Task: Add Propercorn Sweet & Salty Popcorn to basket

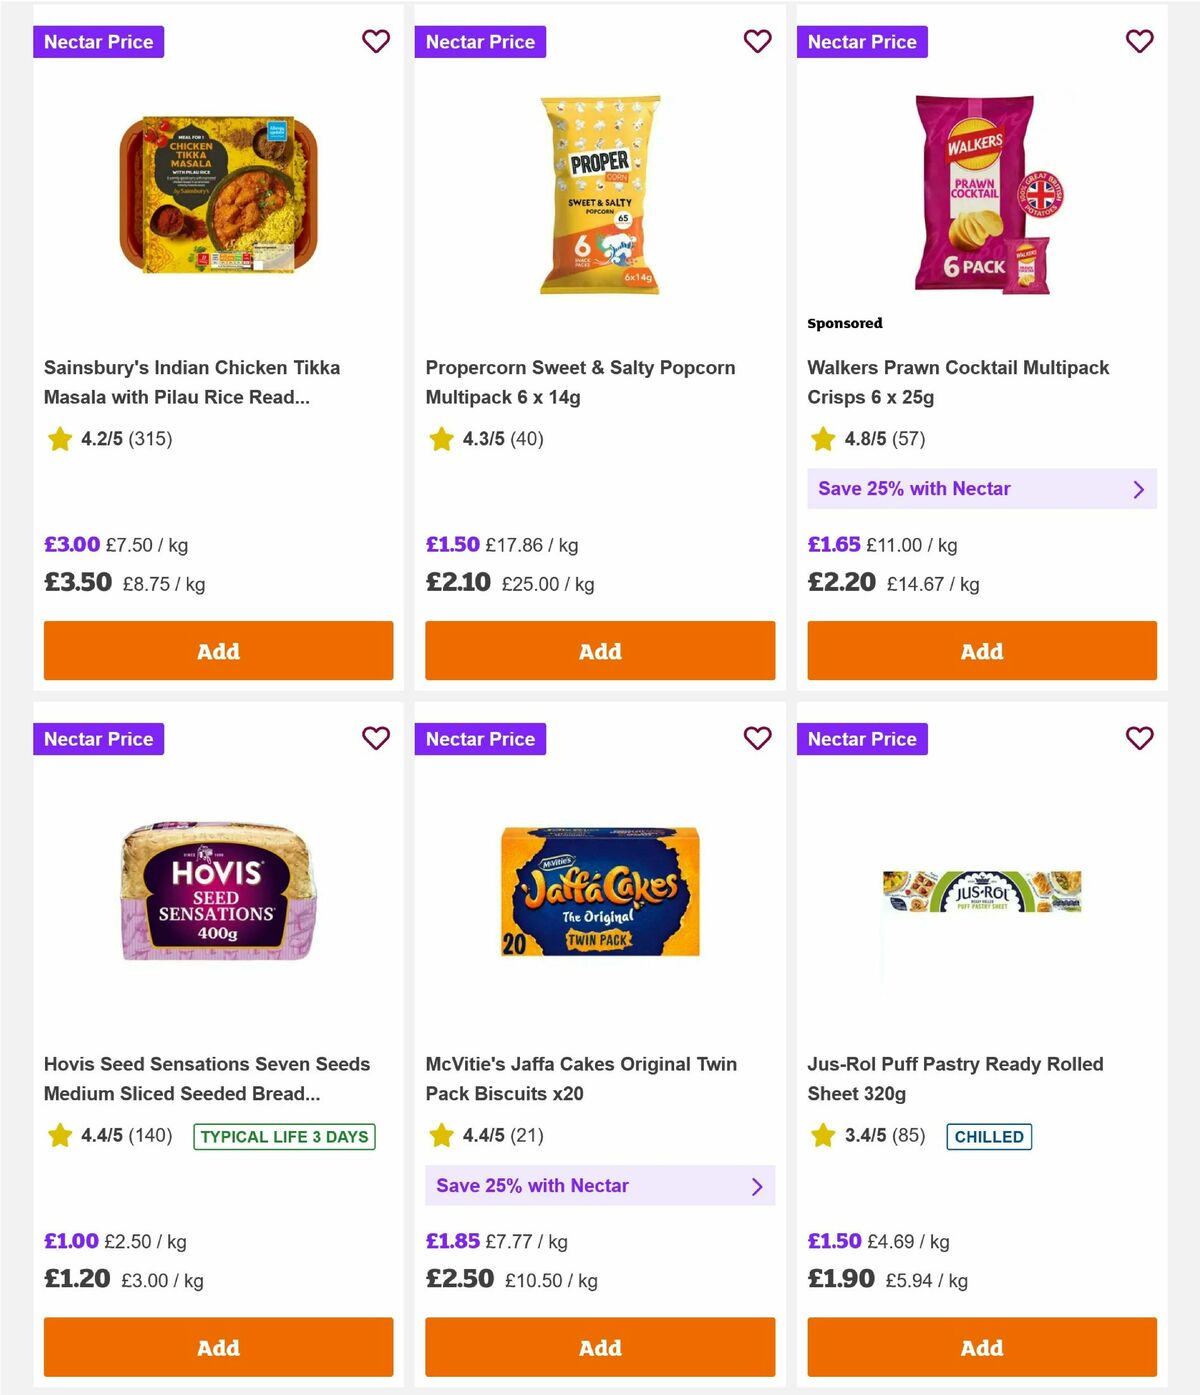Action: tap(600, 650)
